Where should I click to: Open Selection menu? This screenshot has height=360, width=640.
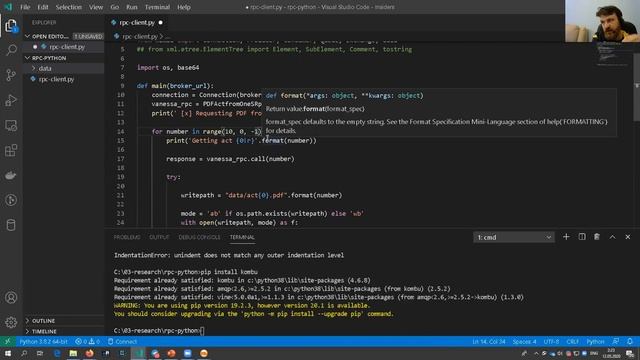click(x=69, y=7)
